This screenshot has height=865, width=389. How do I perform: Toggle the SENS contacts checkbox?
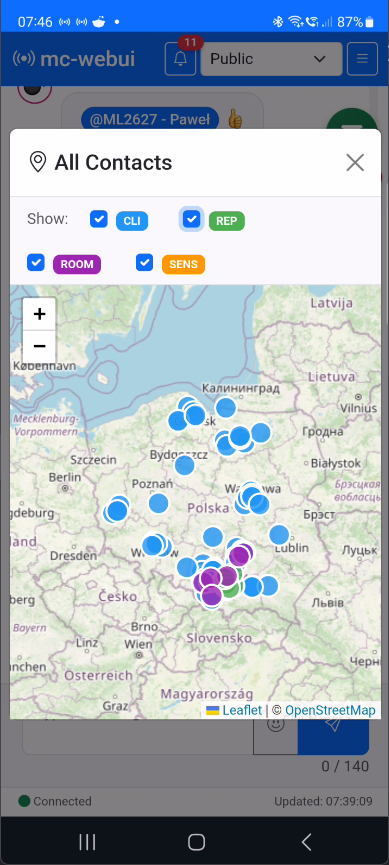pos(145,262)
